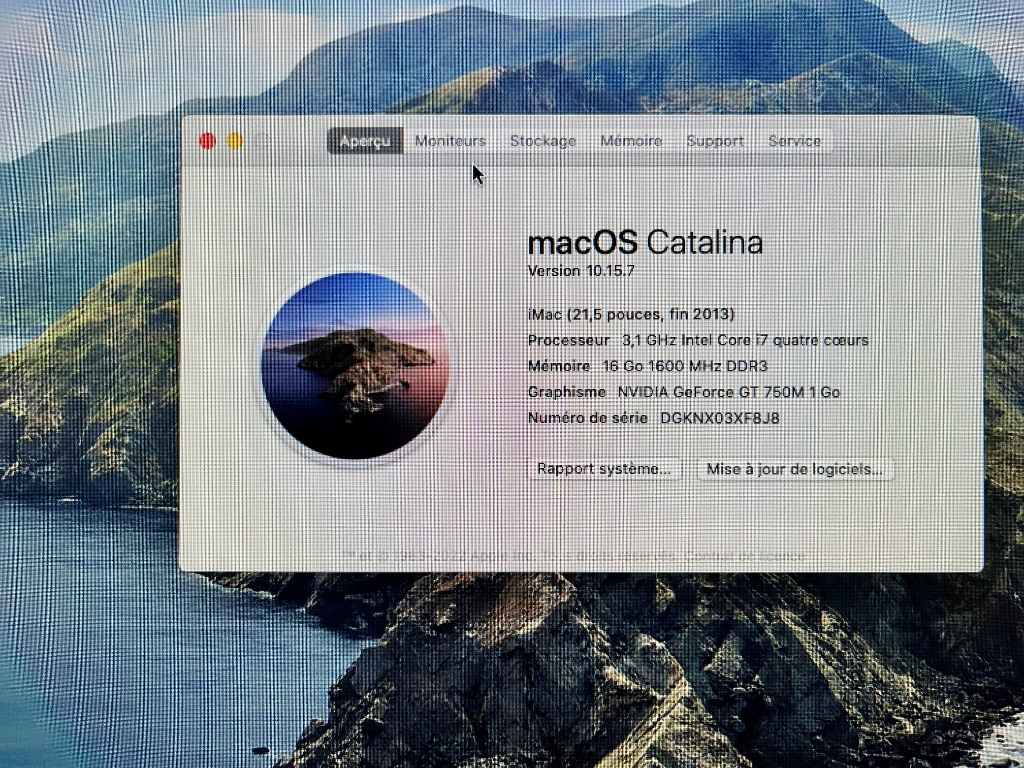1024x768 pixels.
Task: Click the Rapport système button
Action: click(x=604, y=469)
